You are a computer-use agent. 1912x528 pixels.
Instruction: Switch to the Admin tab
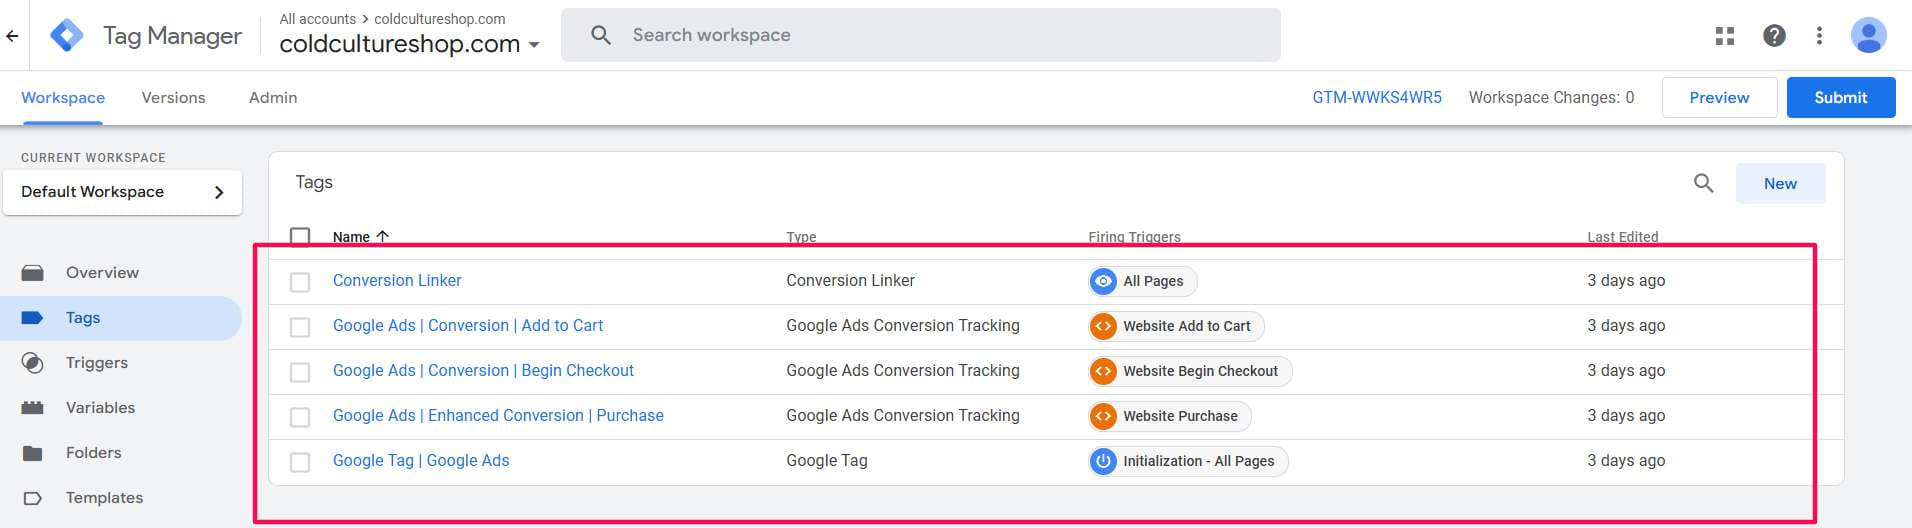(273, 97)
